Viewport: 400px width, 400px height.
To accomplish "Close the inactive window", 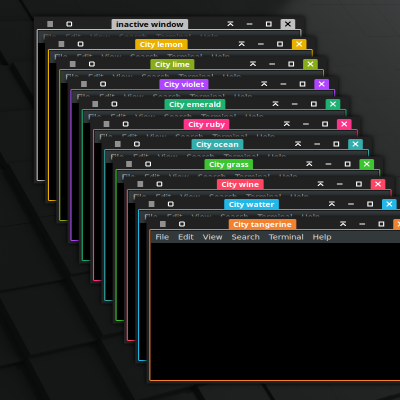I will click(x=288, y=24).
